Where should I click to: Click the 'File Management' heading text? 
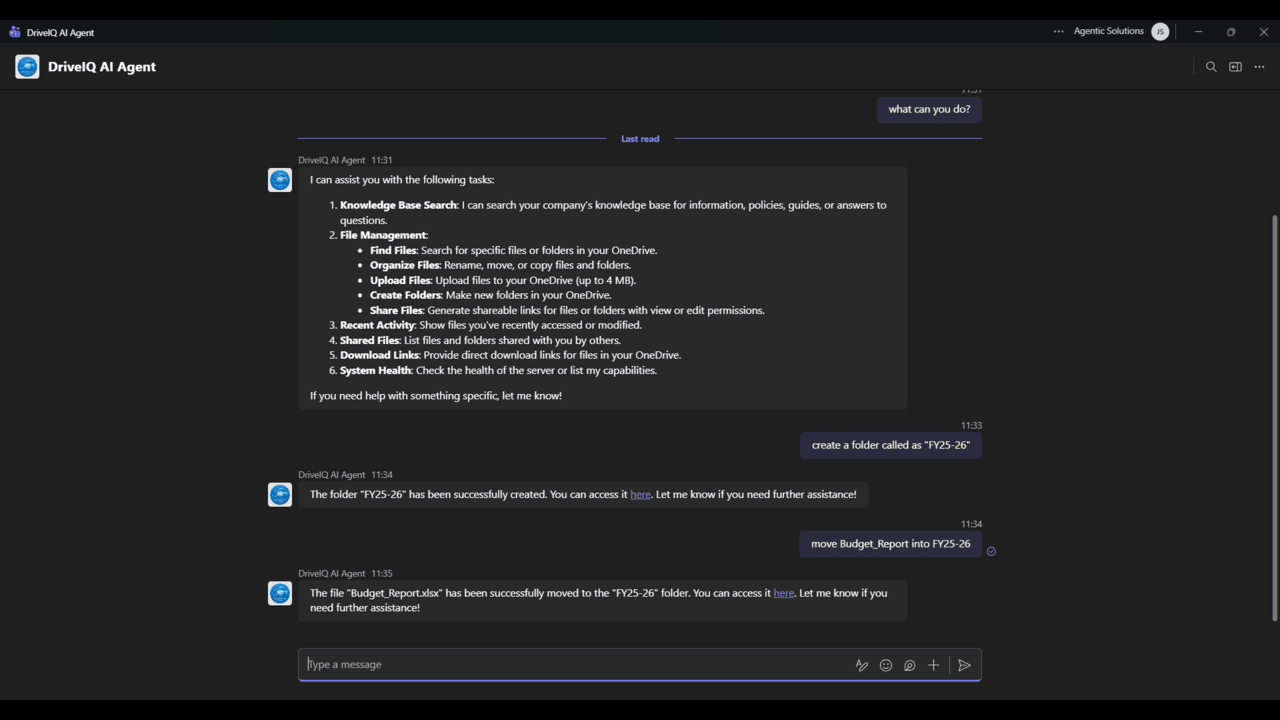tap(383, 235)
